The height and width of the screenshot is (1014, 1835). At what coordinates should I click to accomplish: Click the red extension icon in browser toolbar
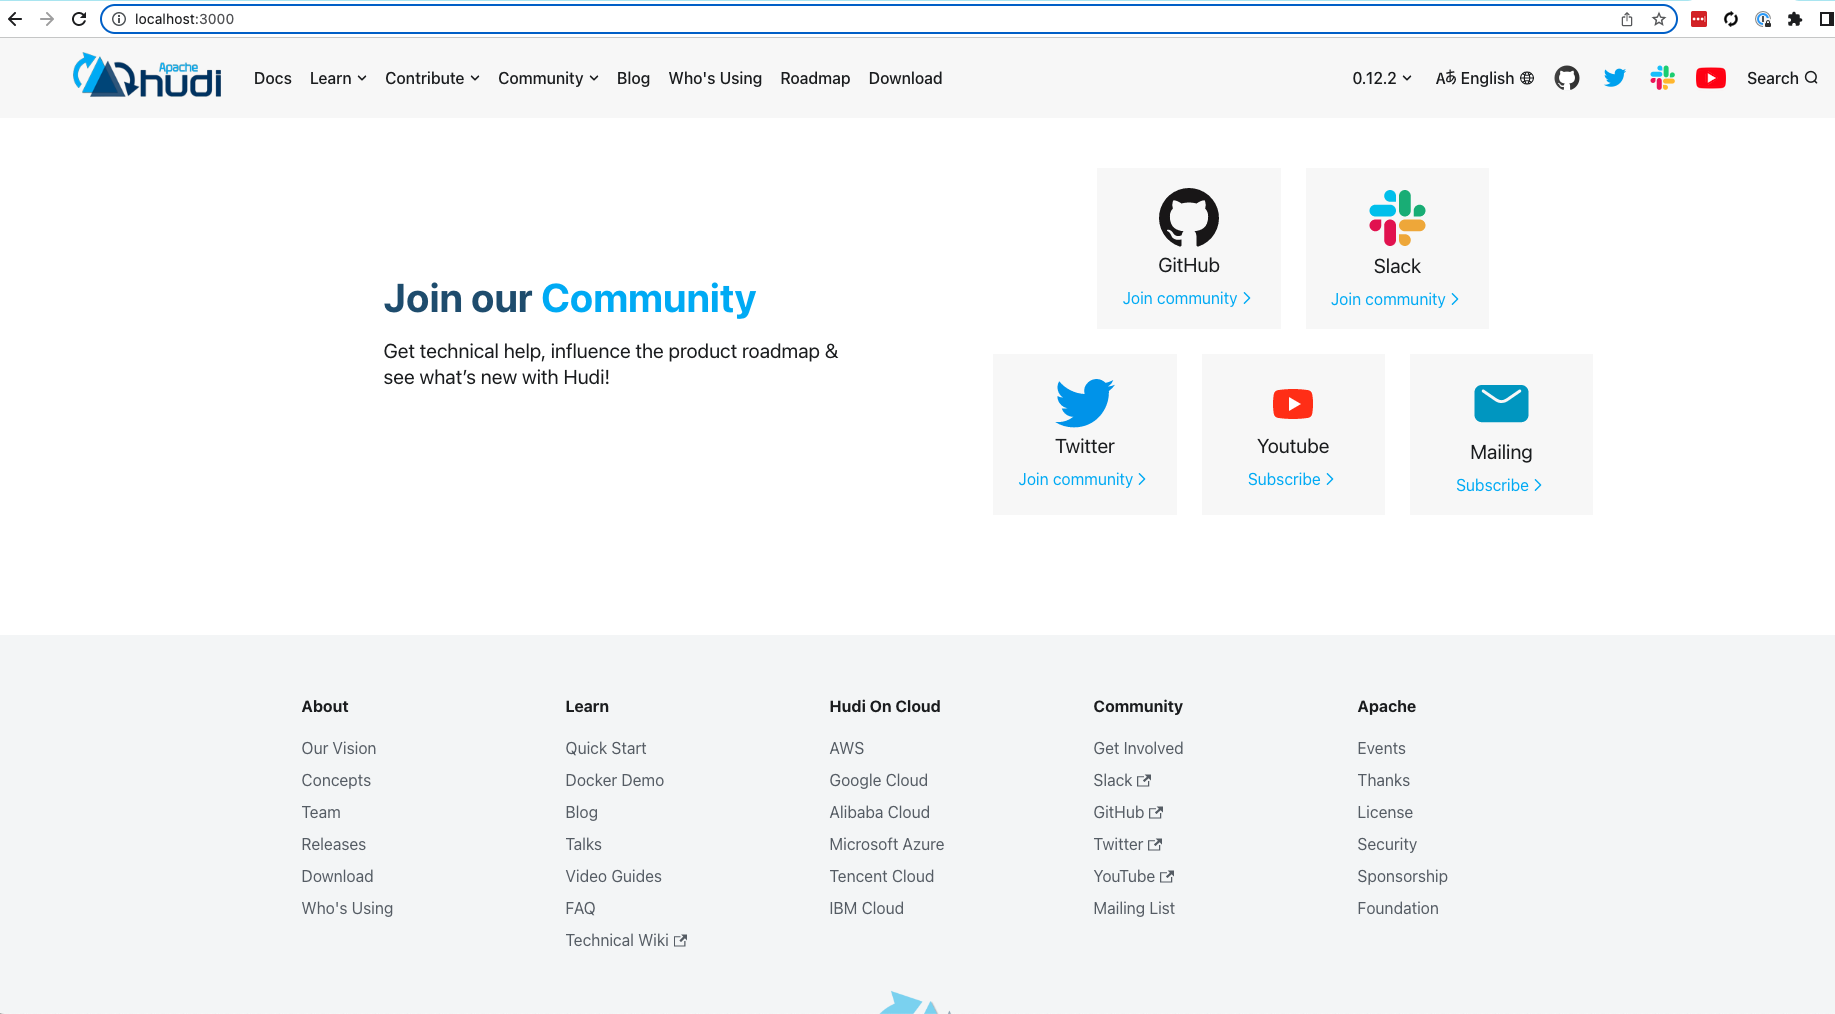(1699, 19)
